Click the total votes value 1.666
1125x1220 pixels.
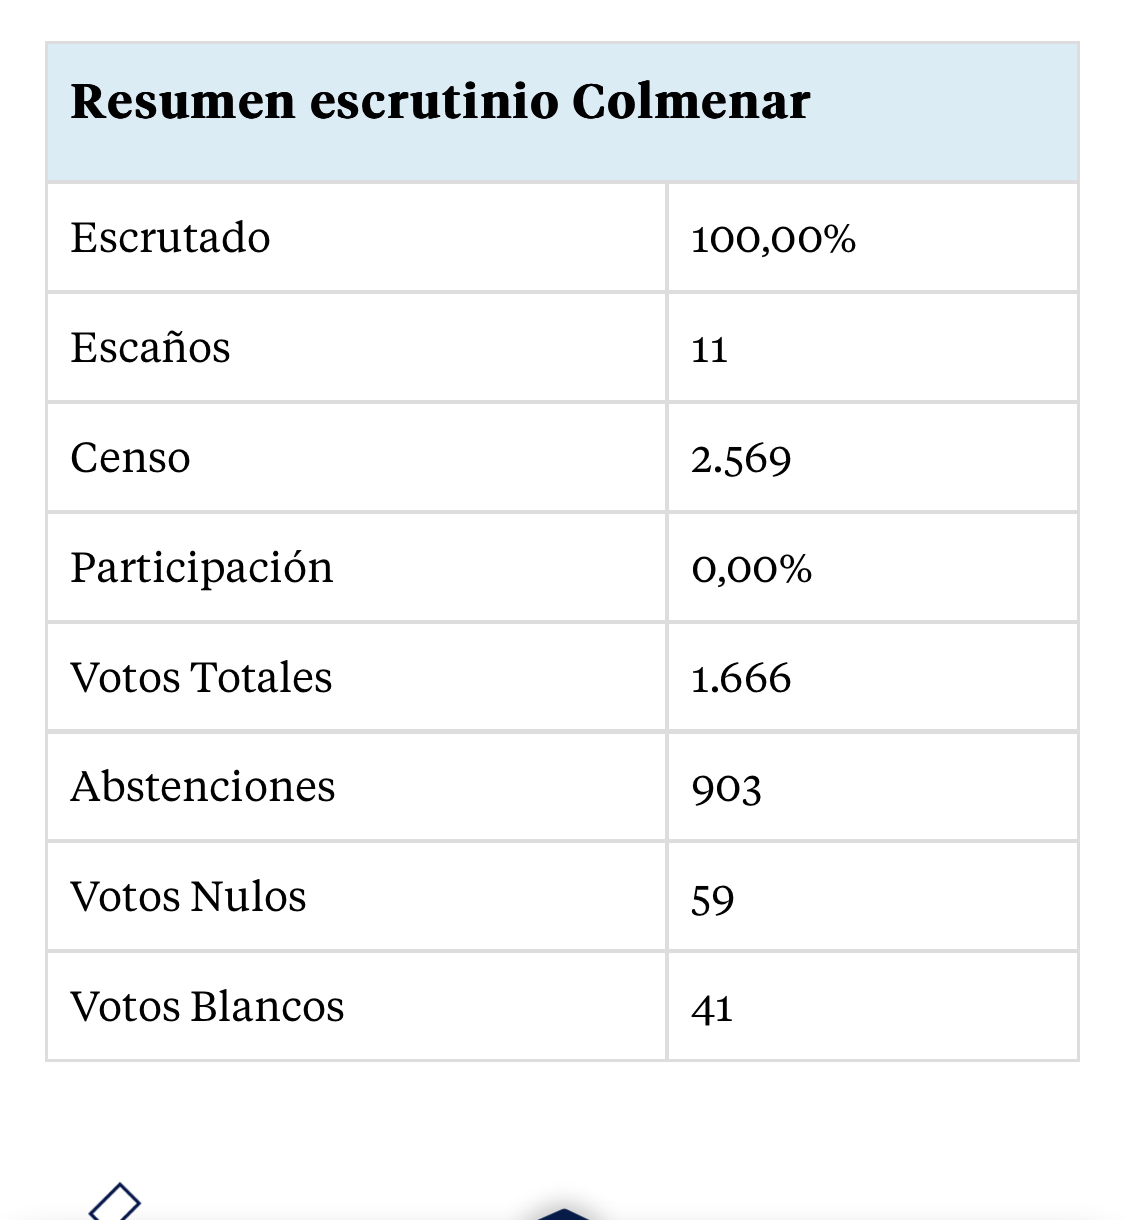[741, 679]
